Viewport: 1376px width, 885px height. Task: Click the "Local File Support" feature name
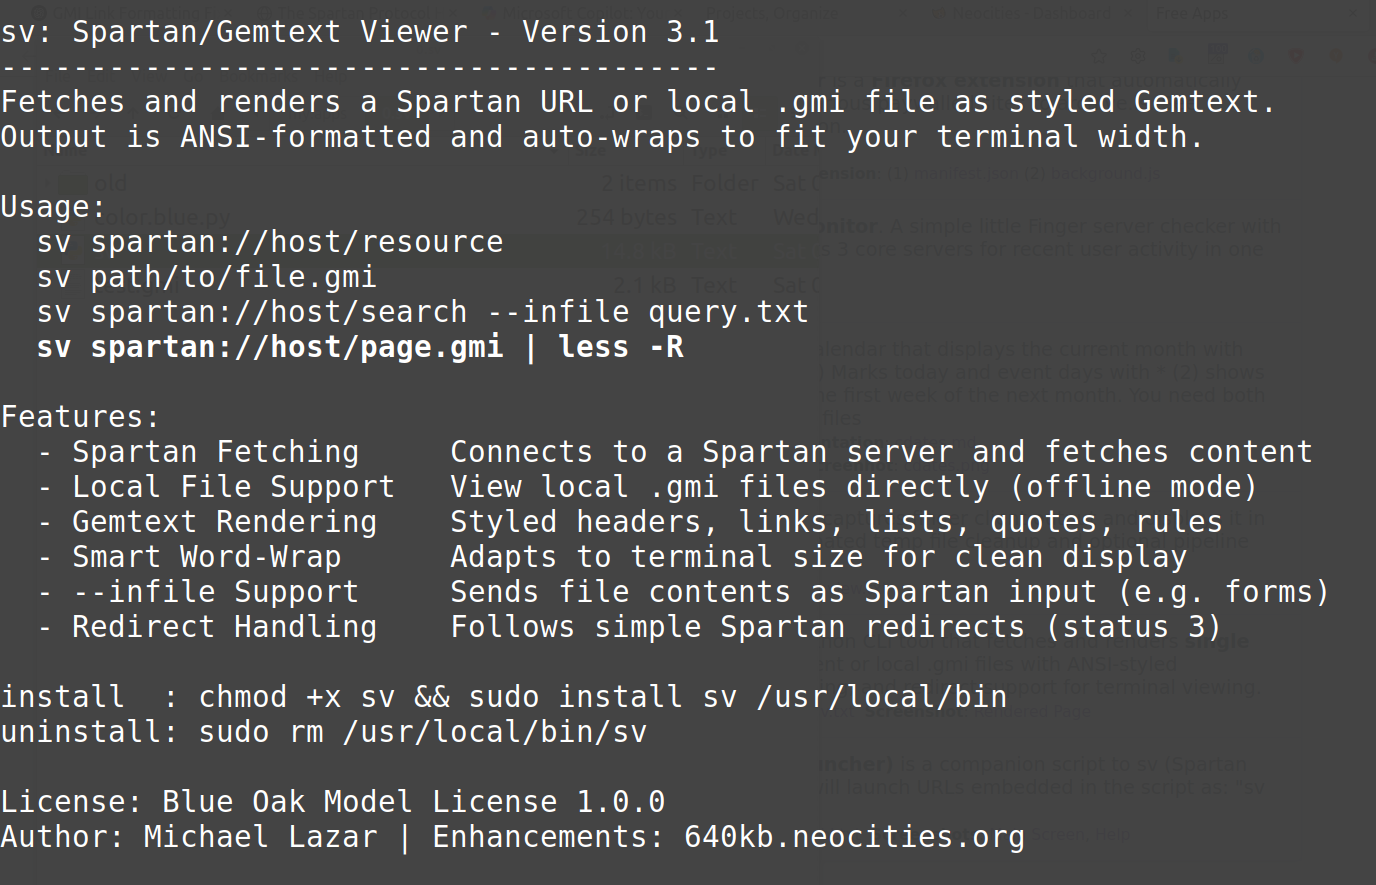(233, 487)
